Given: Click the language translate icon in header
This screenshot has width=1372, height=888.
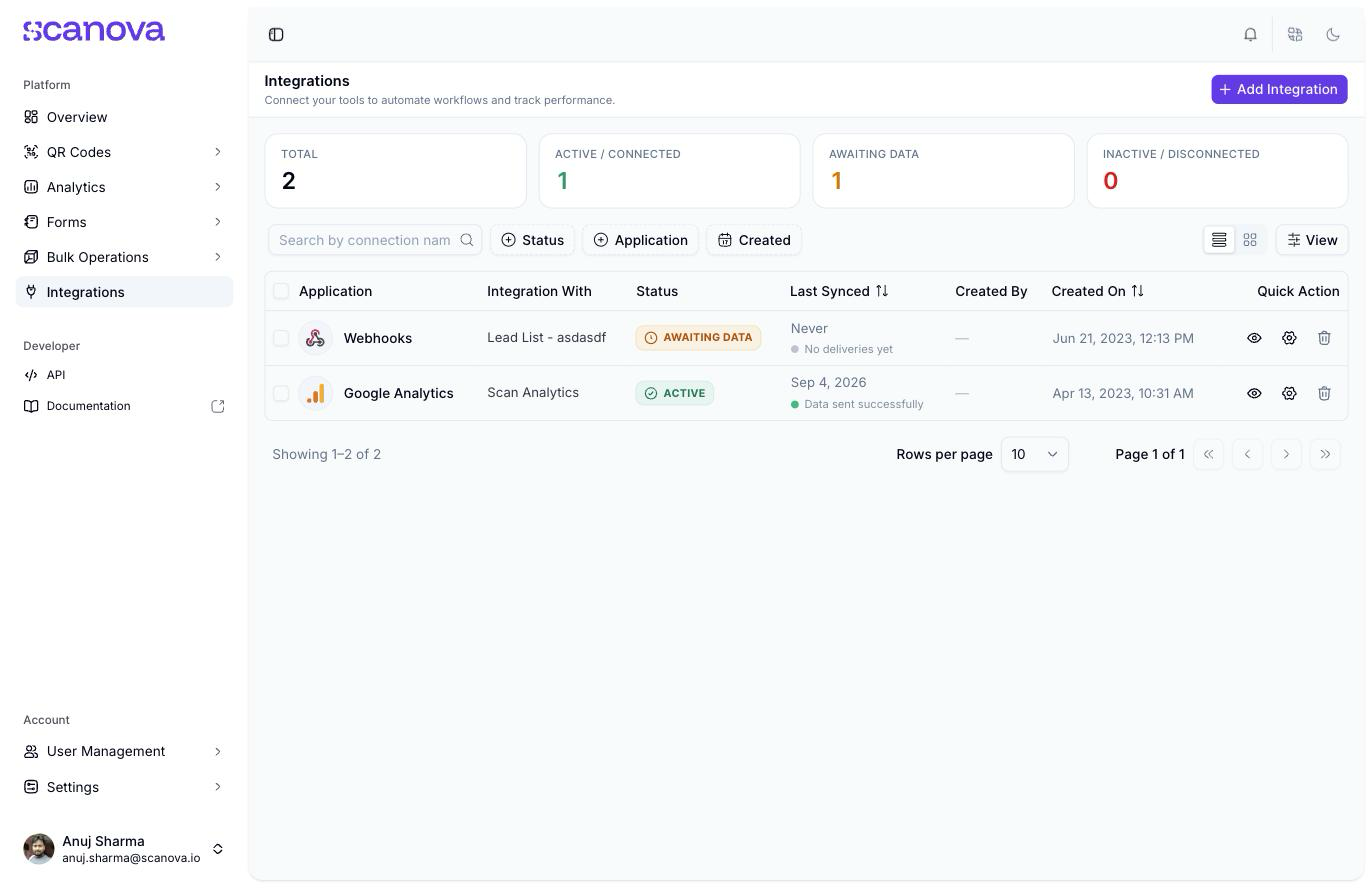Looking at the screenshot, I should [1295, 35].
